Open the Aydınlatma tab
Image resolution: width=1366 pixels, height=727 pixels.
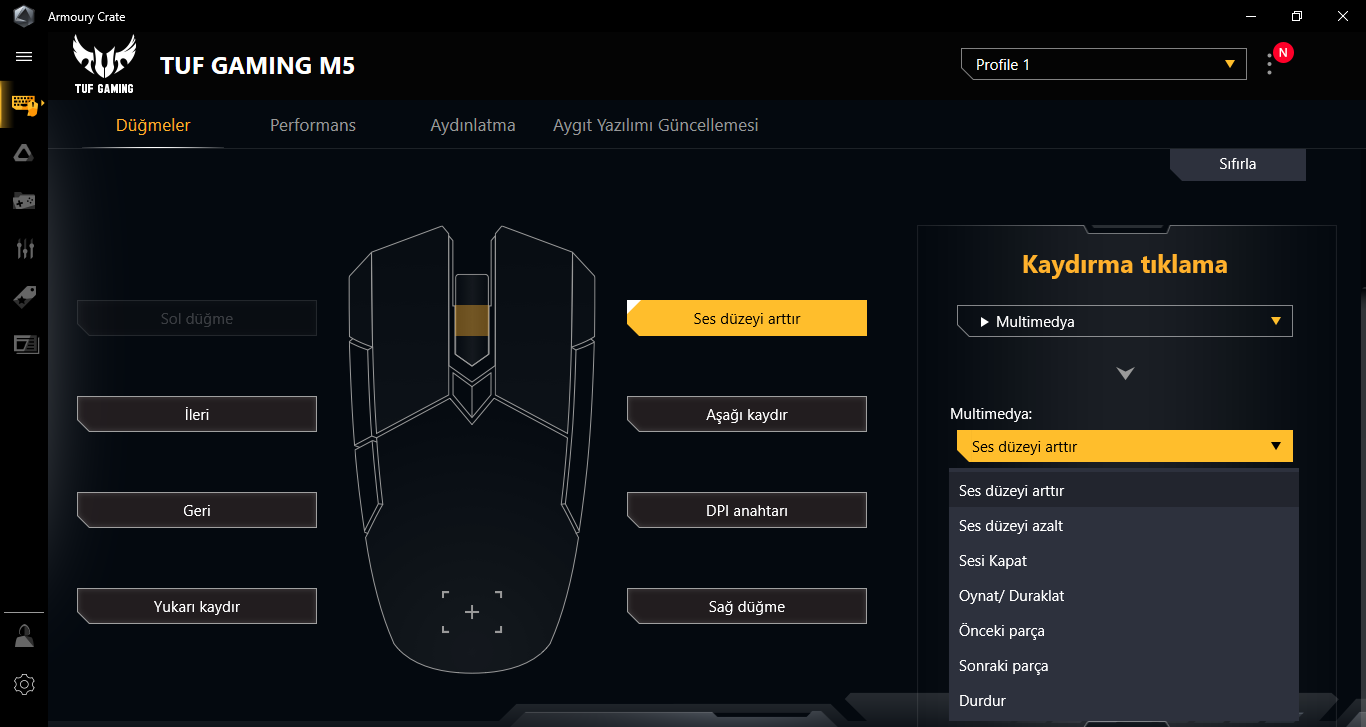pyautogui.click(x=473, y=125)
